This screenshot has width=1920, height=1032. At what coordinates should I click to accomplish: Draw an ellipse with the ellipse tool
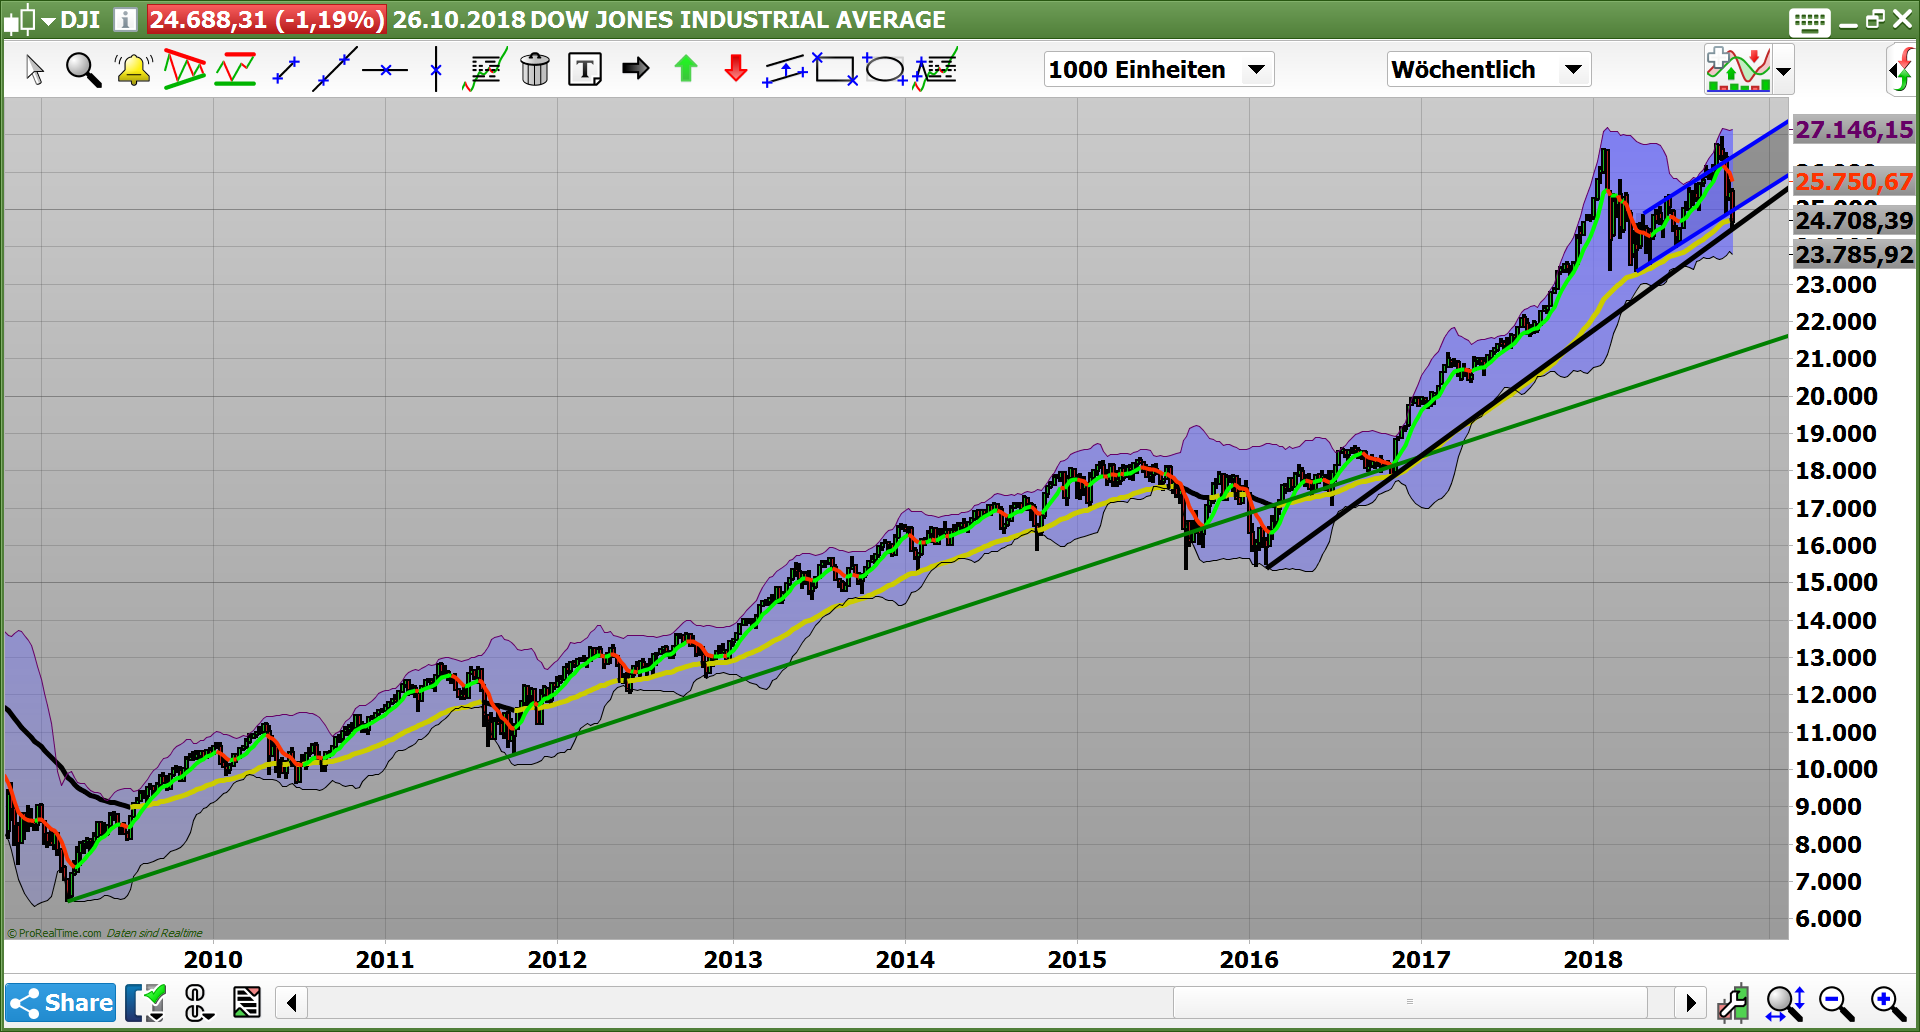(885, 69)
